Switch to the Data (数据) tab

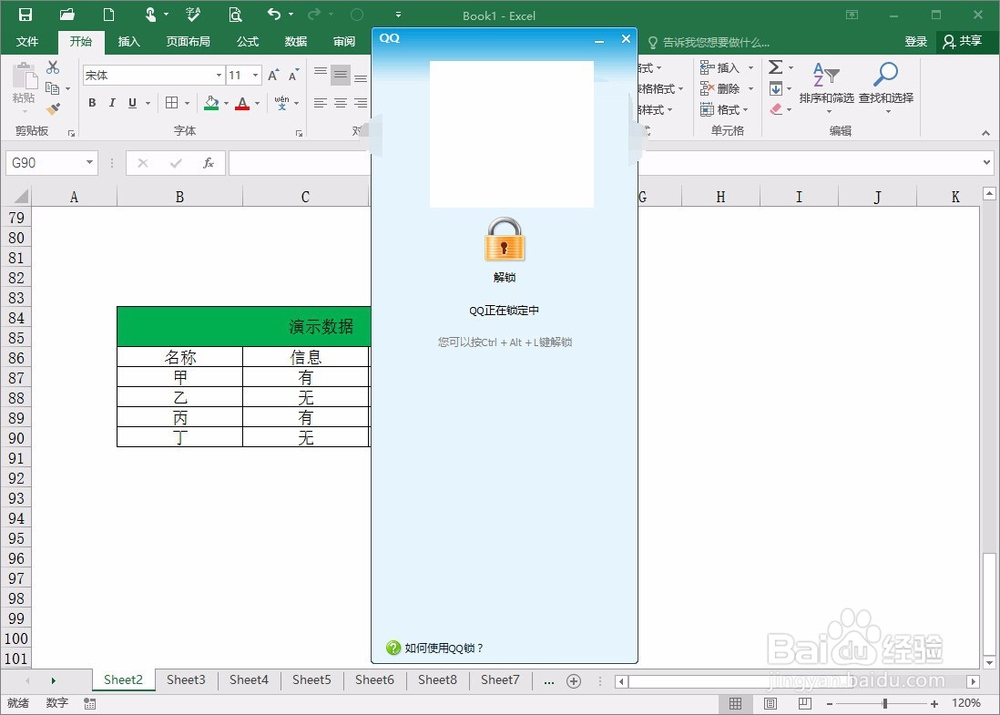[295, 41]
